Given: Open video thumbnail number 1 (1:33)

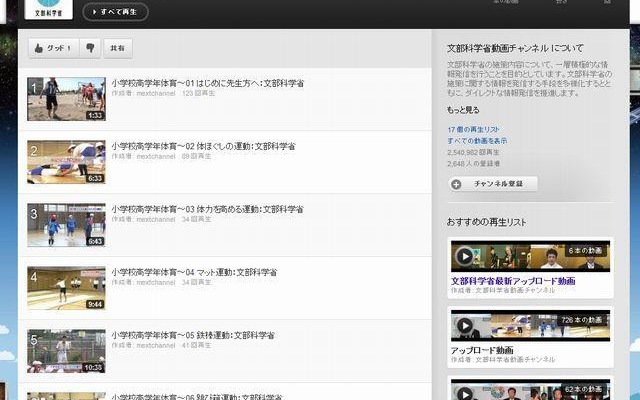Looking at the screenshot, I should click(66, 99).
